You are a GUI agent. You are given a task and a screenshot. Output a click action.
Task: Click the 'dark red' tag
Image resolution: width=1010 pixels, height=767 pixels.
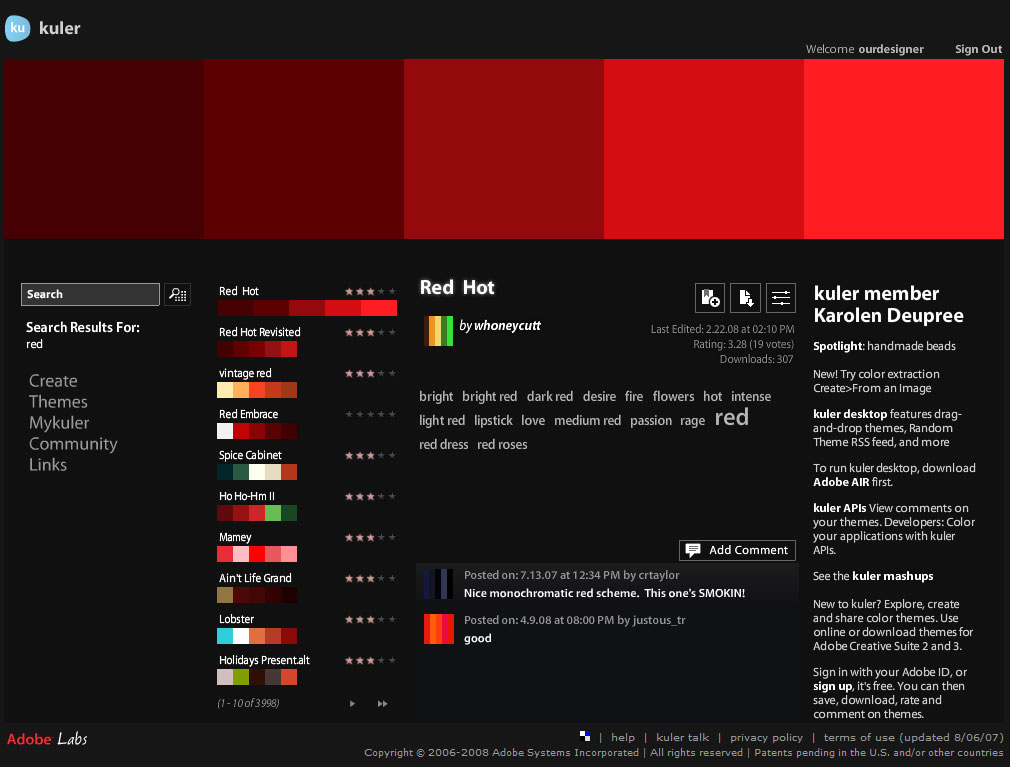point(550,396)
